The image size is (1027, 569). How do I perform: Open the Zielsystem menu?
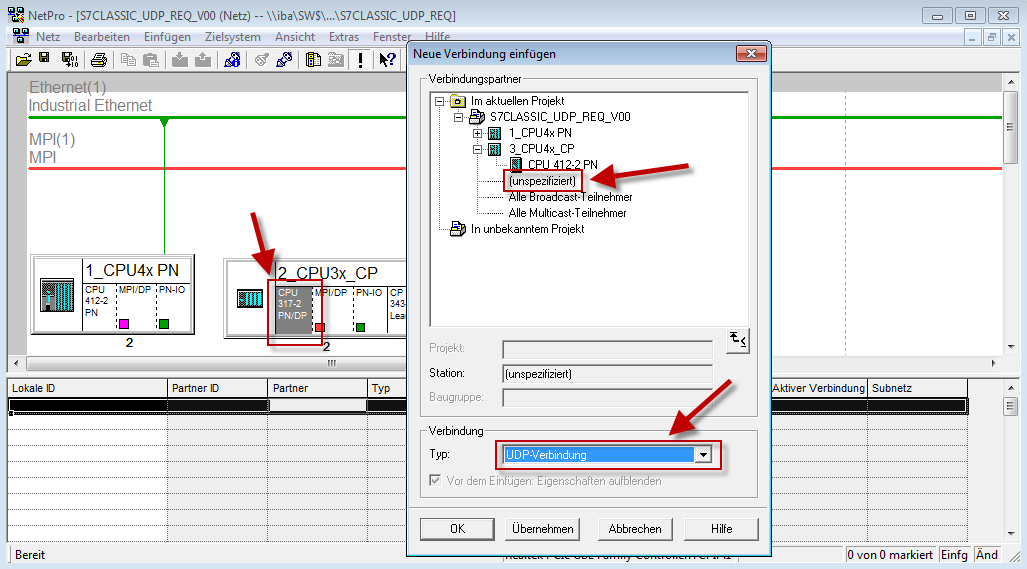click(x=233, y=37)
